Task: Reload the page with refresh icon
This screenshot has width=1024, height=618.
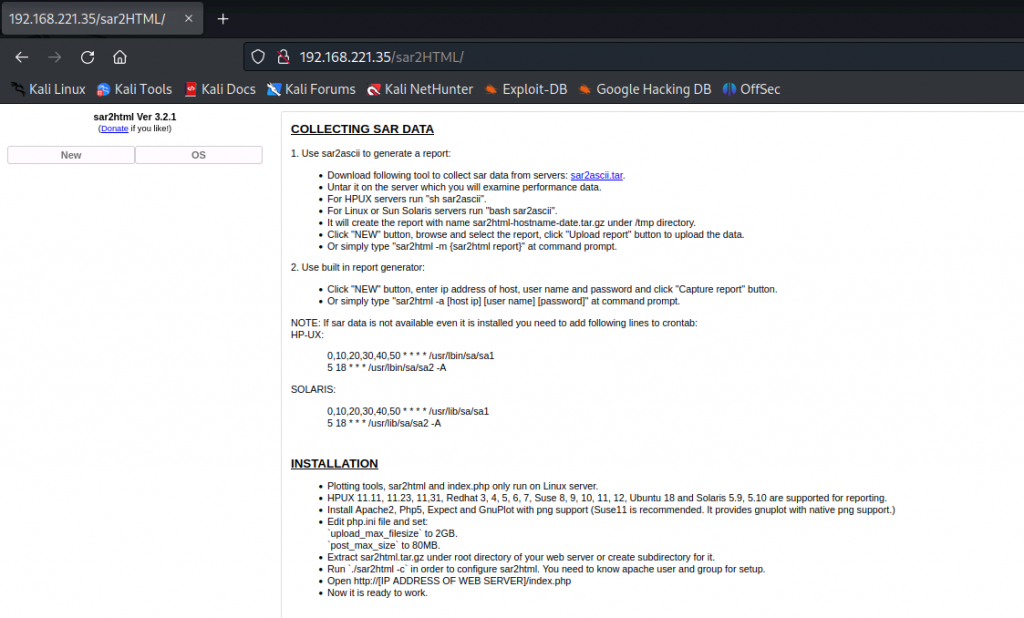Action: point(88,57)
